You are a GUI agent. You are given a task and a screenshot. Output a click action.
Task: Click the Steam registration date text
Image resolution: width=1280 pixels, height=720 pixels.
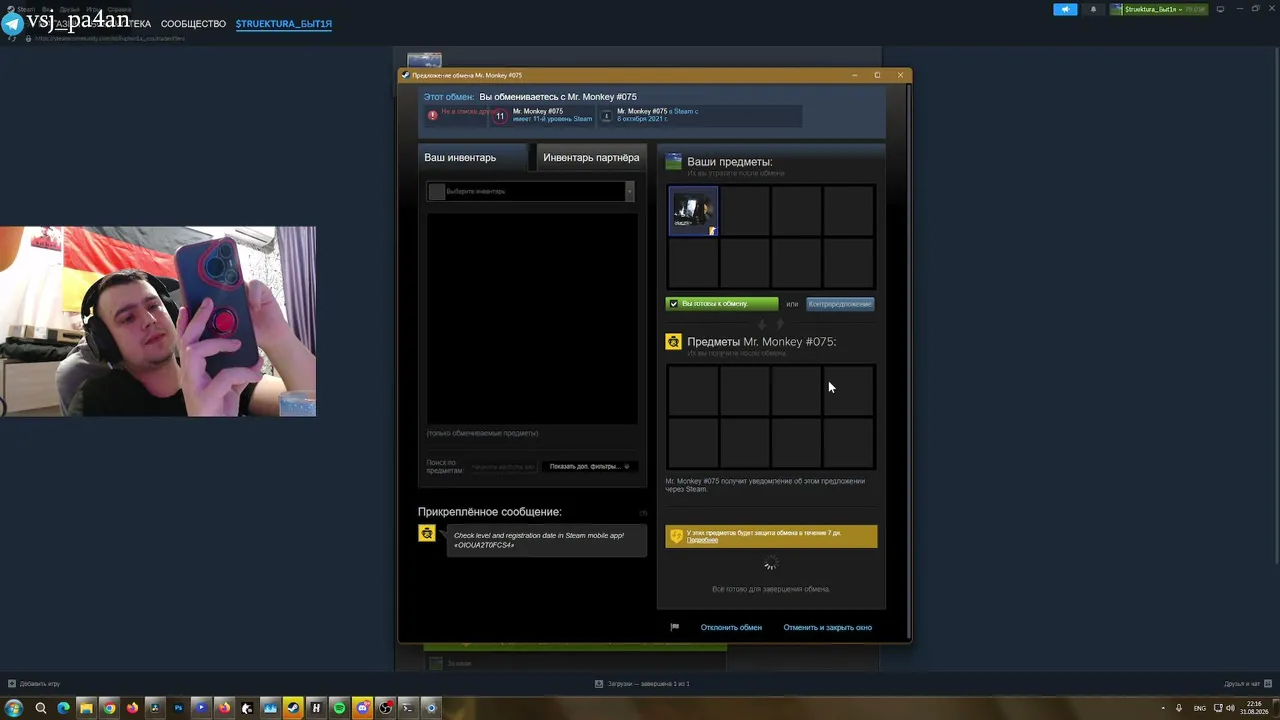[x=658, y=115]
